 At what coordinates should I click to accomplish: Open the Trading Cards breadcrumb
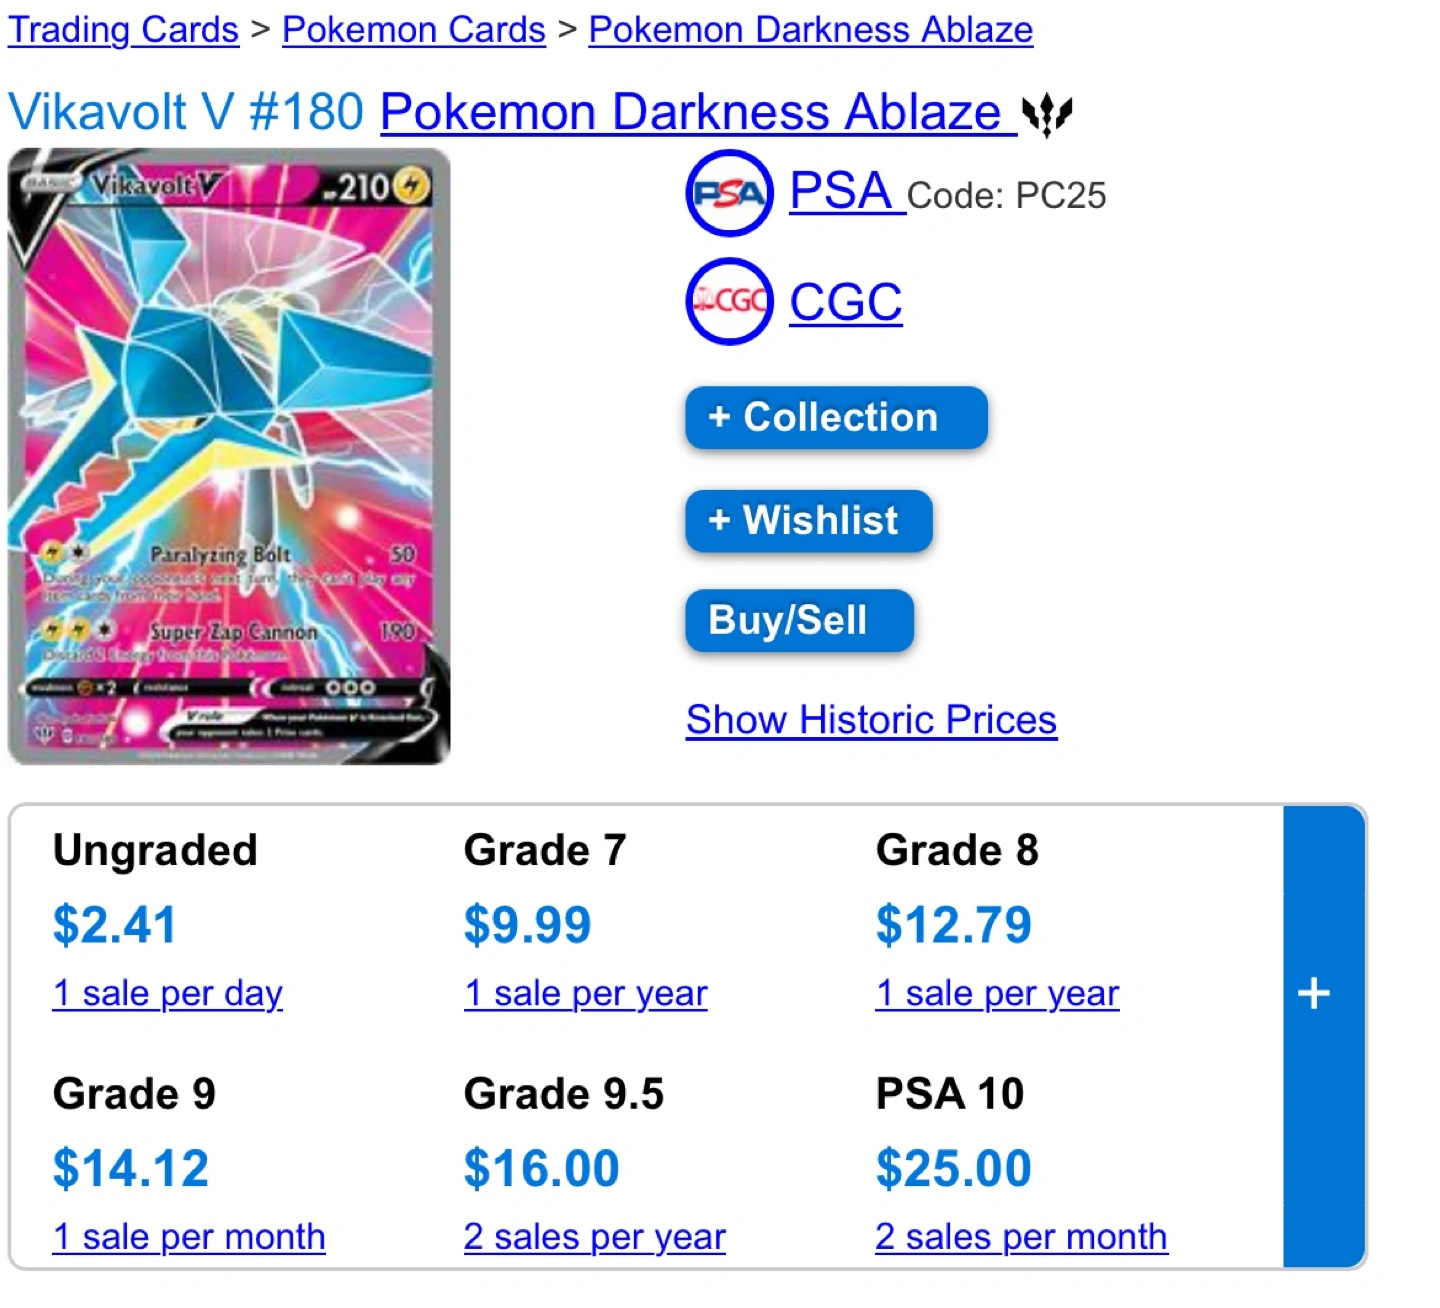[124, 29]
